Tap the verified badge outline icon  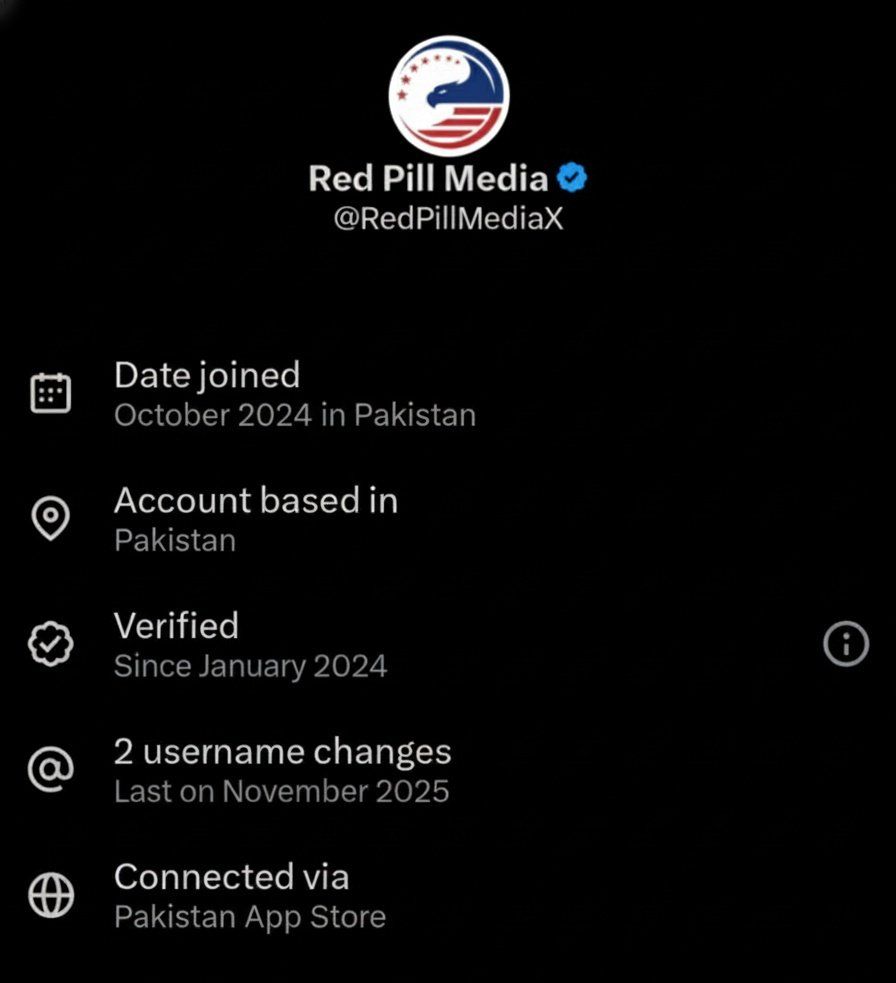[51, 644]
